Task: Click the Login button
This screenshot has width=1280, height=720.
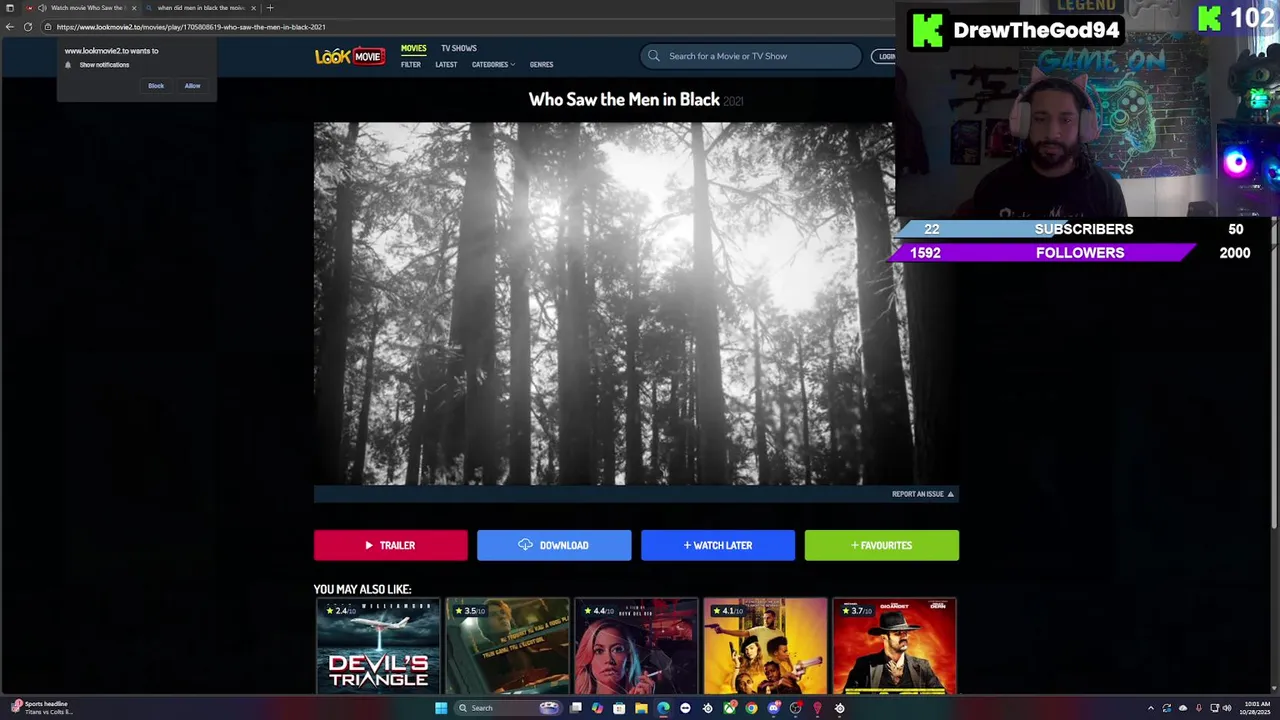Action: (x=884, y=56)
